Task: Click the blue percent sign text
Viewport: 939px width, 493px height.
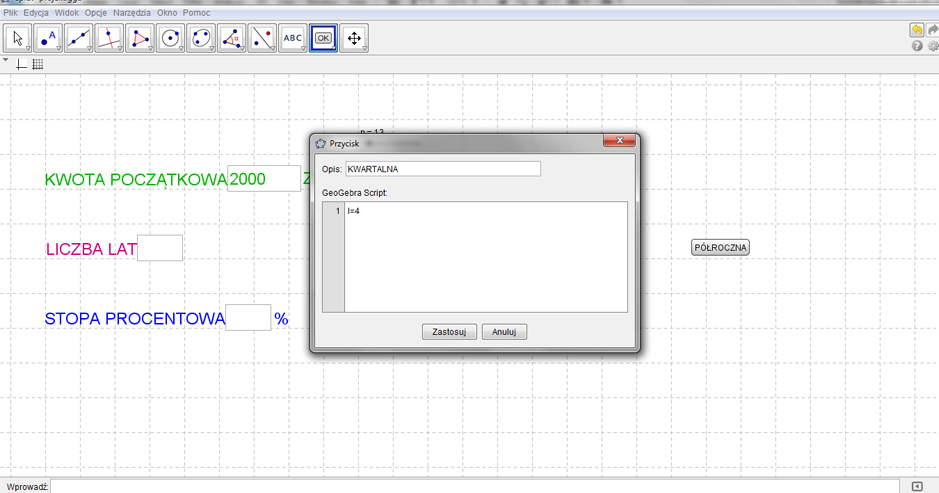Action: [x=281, y=319]
